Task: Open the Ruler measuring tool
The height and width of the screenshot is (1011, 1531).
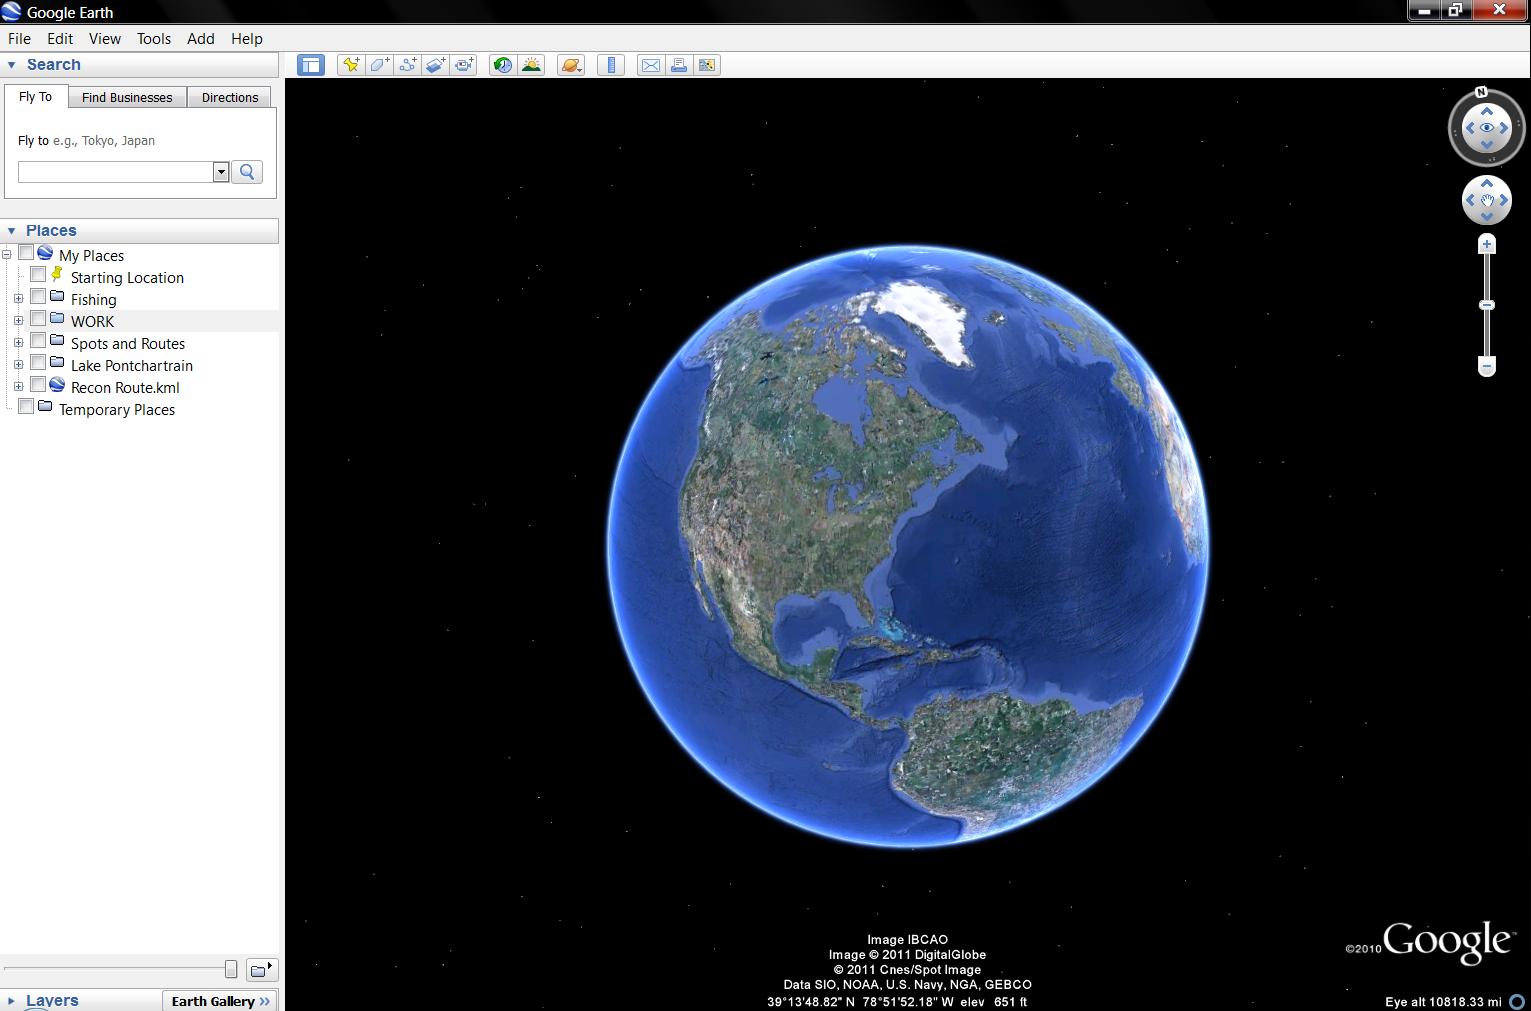Action: pyautogui.click(x=611, y=65)
